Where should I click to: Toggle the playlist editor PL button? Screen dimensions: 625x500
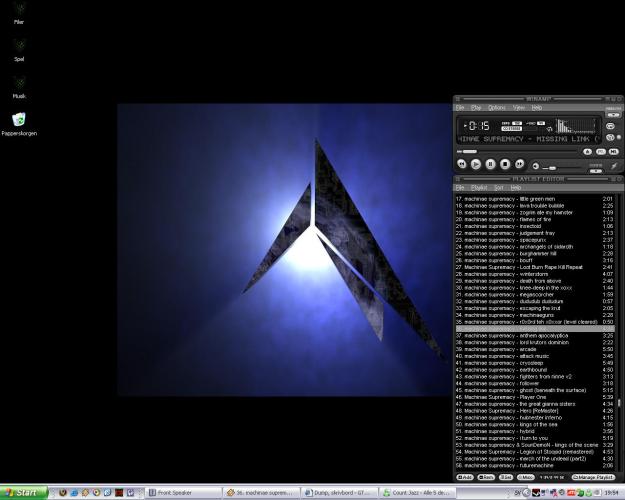(x=600, y=151)
